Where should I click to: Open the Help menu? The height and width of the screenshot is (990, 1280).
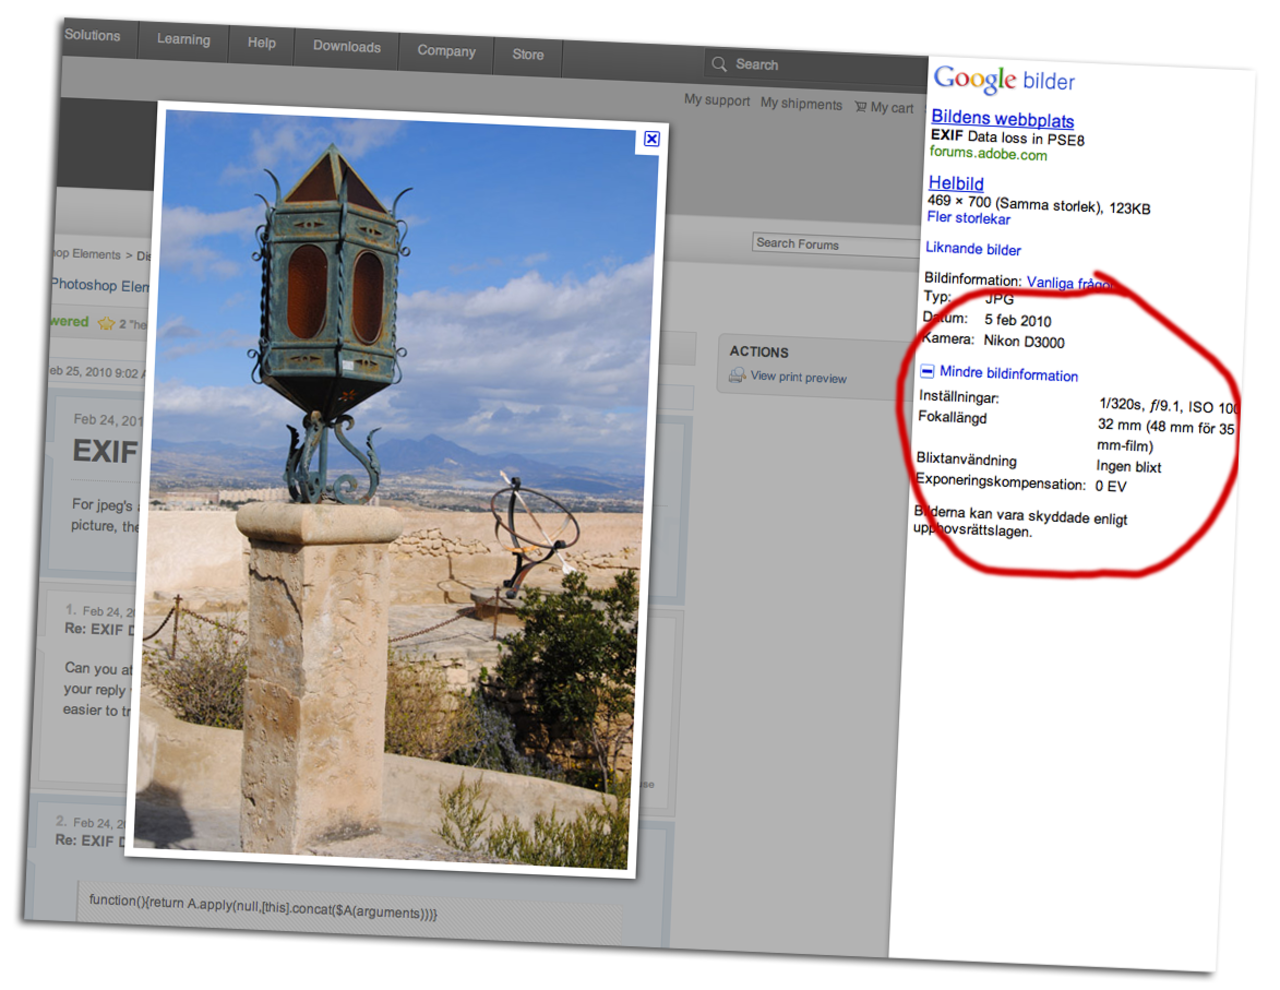[261, 43]
